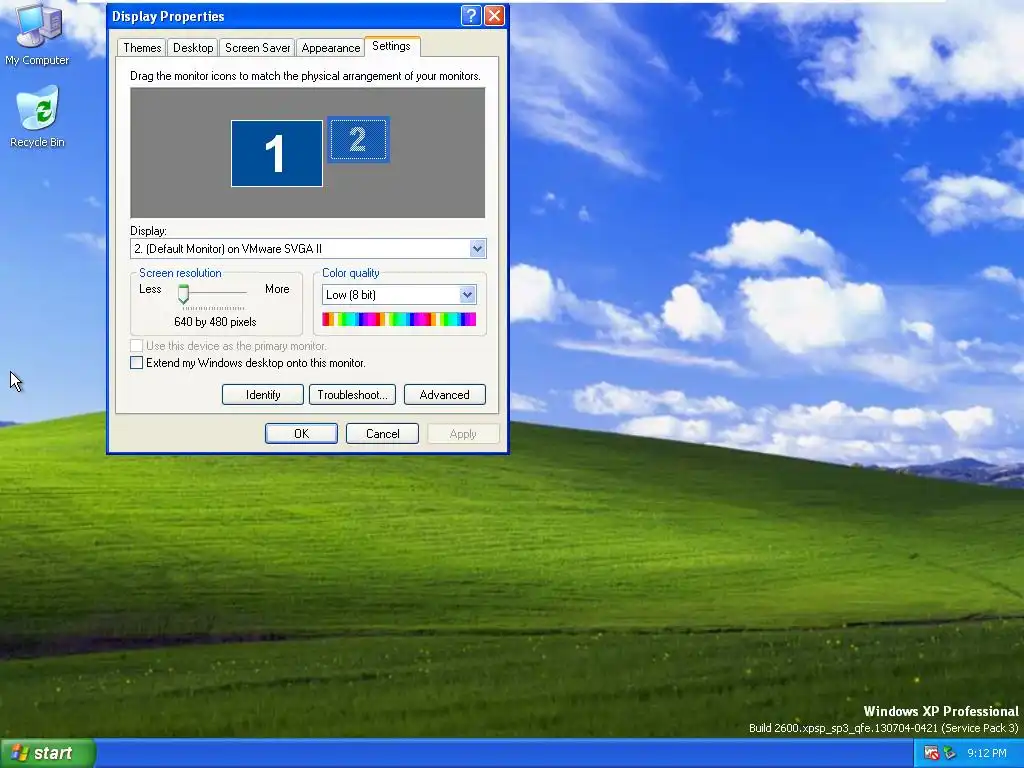Select the Recycle Bin desktop icon

tap(37, 116)
